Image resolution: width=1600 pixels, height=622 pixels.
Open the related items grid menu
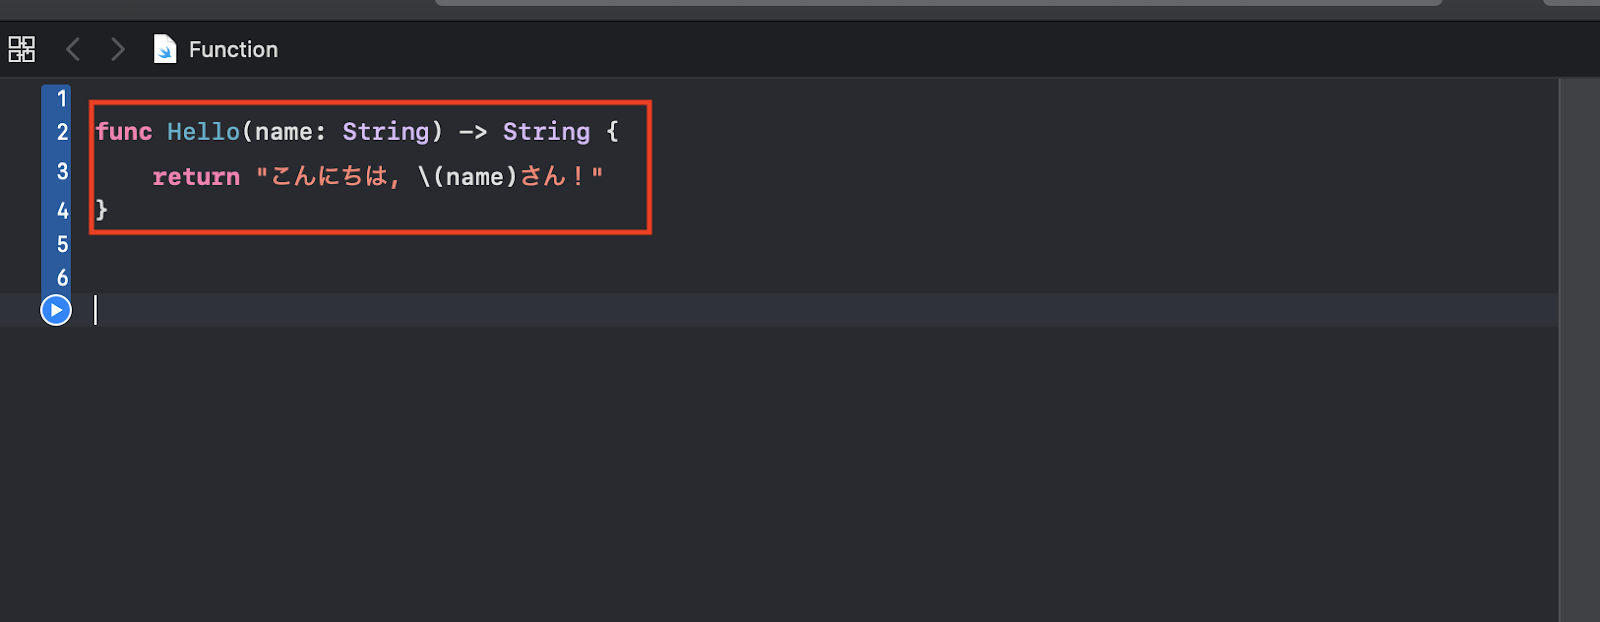click(21, 49)
